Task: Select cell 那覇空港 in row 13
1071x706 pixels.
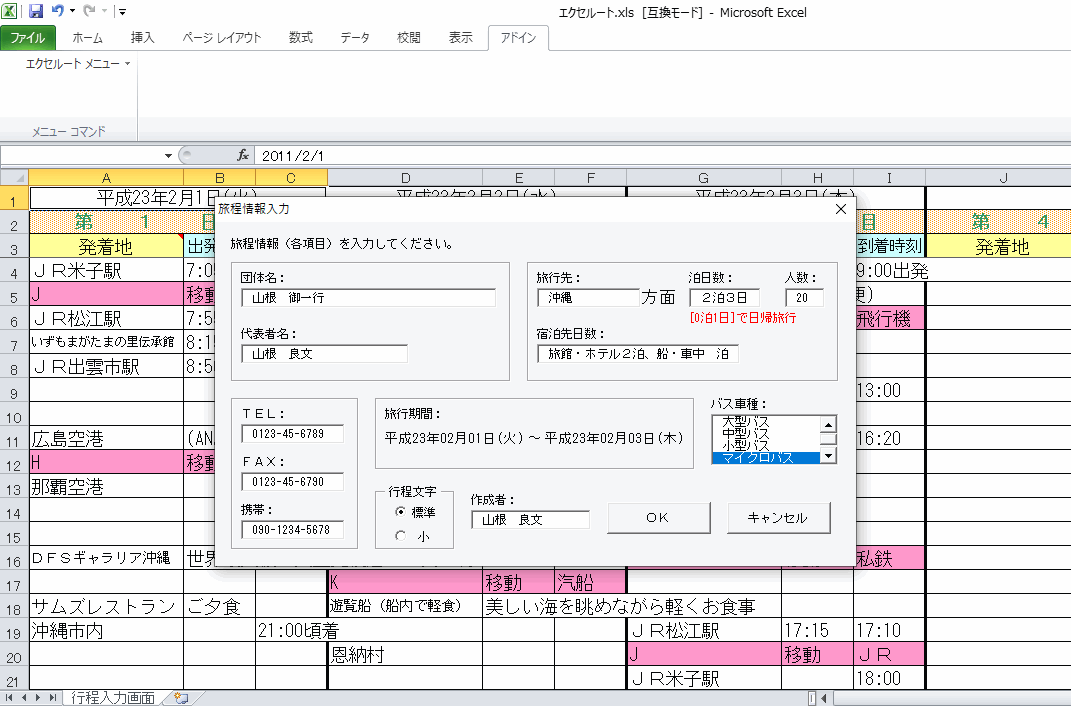Action: [x=106, y=486]
